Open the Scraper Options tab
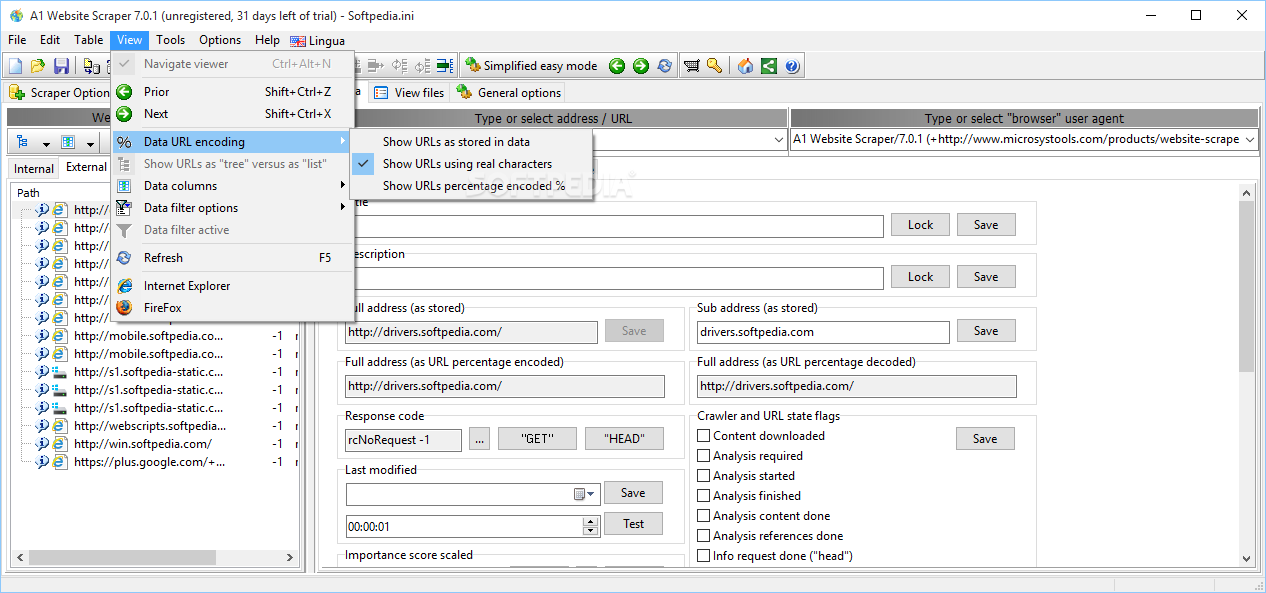 pos(60,92)
